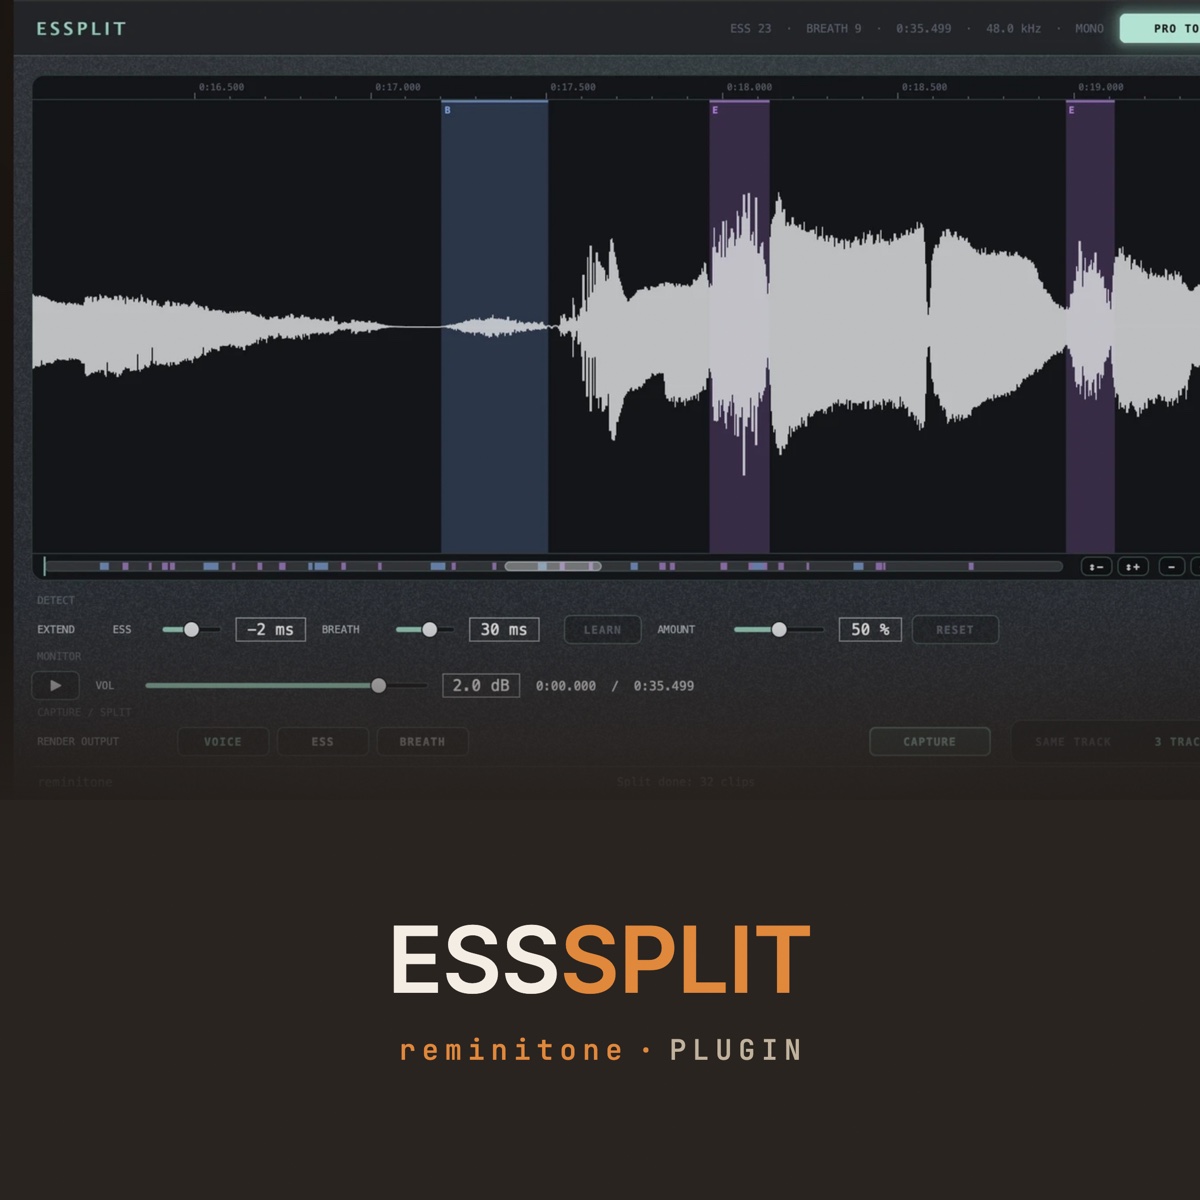Click the 0:00.000 playback position readout

click(x=566, y=686)
